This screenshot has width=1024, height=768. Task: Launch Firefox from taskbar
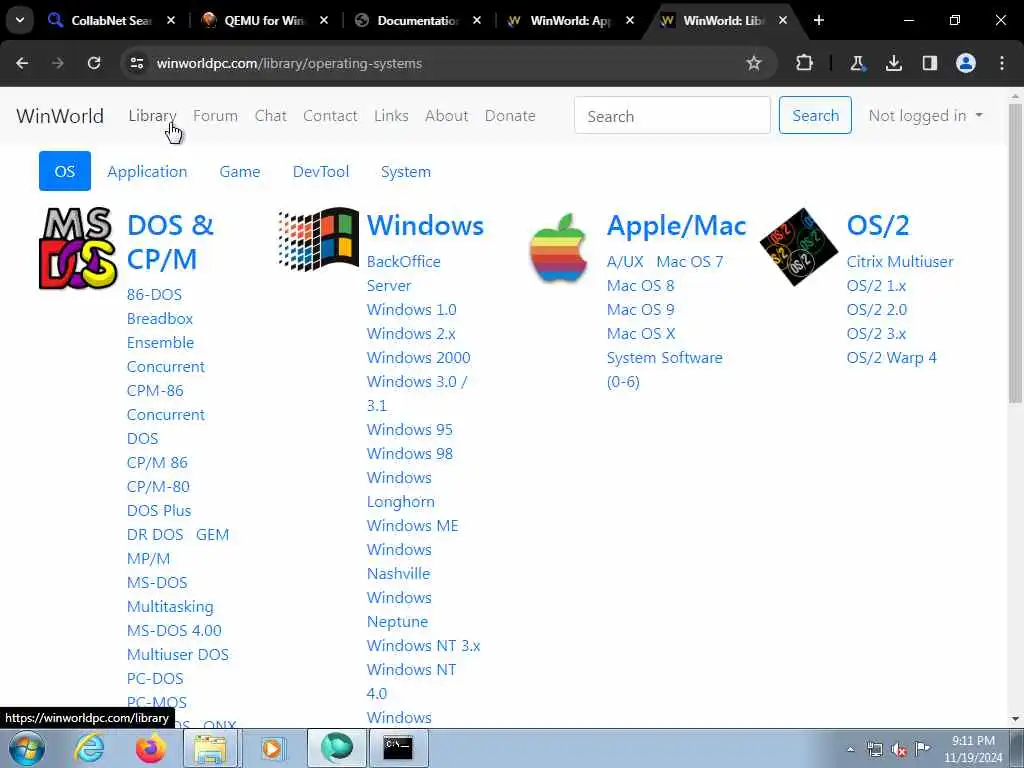coord(151,748)
